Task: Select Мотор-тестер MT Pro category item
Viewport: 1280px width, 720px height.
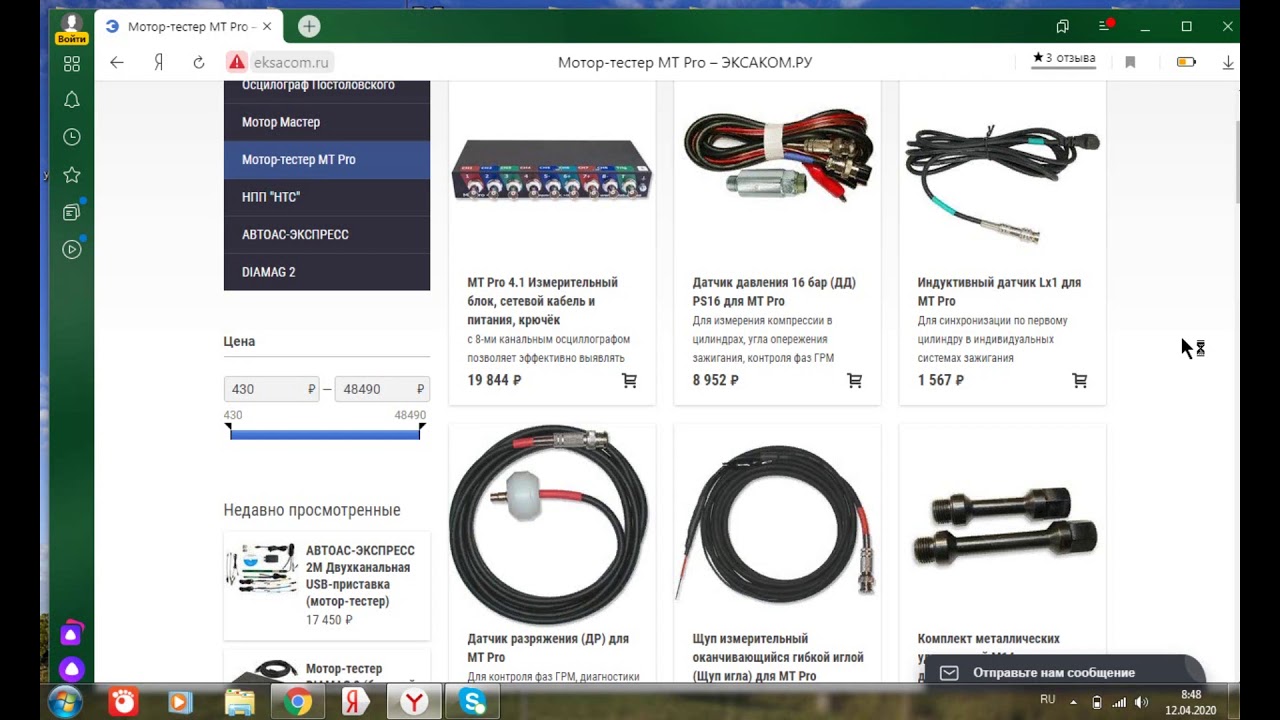Action: point(327,160)
